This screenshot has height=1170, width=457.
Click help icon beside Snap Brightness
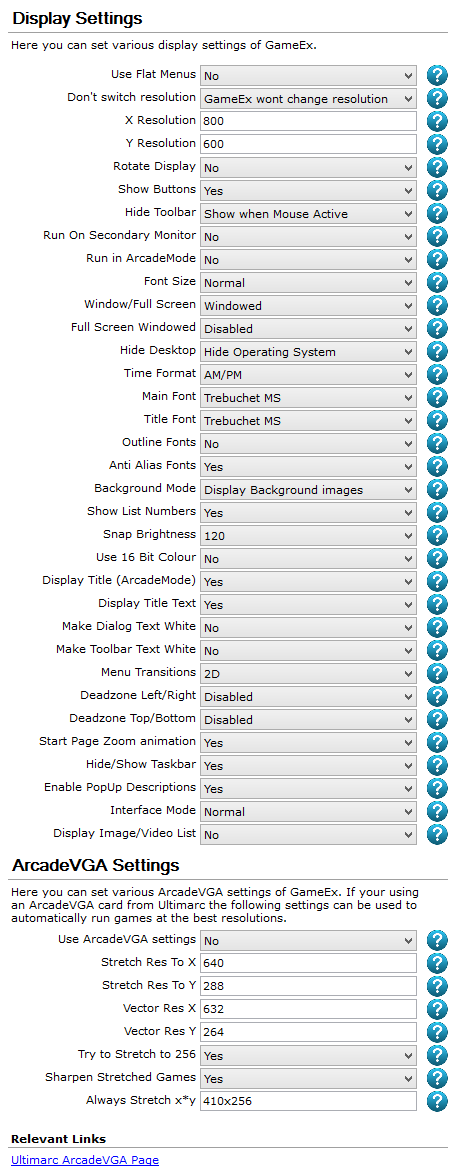coord(437,535)
